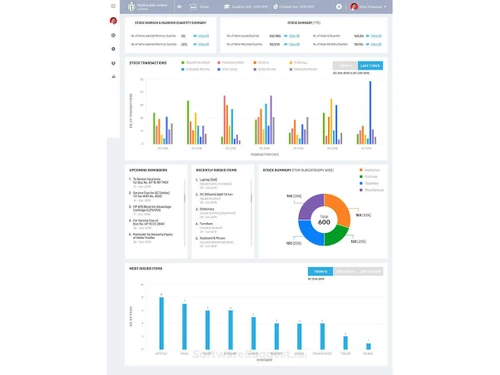Click the eye icon beside Maximum Quantity View All

(x=195, y=44)
